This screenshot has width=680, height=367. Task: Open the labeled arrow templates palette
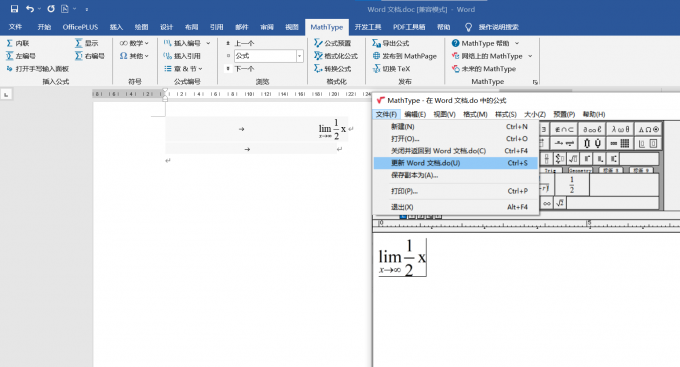point(564,143)
